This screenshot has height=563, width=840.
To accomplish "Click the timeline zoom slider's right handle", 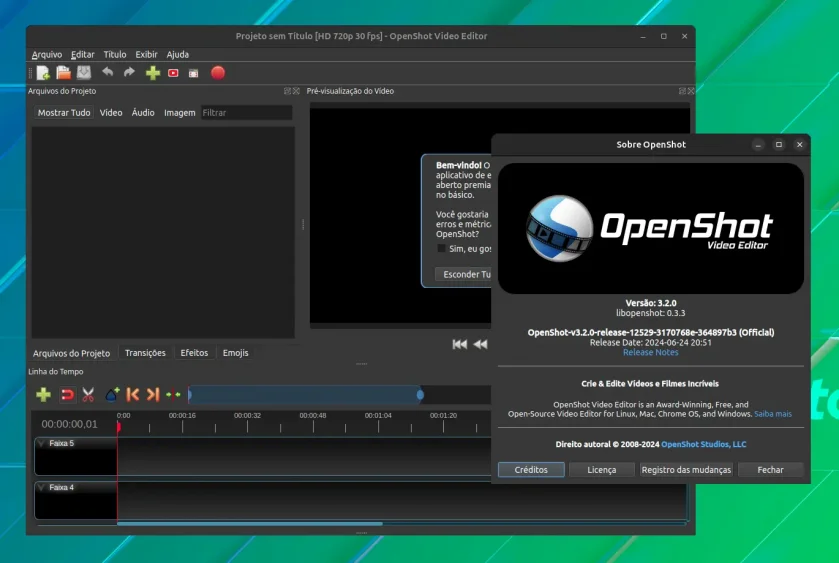I will pyautogui.click(x=420, y=395).
